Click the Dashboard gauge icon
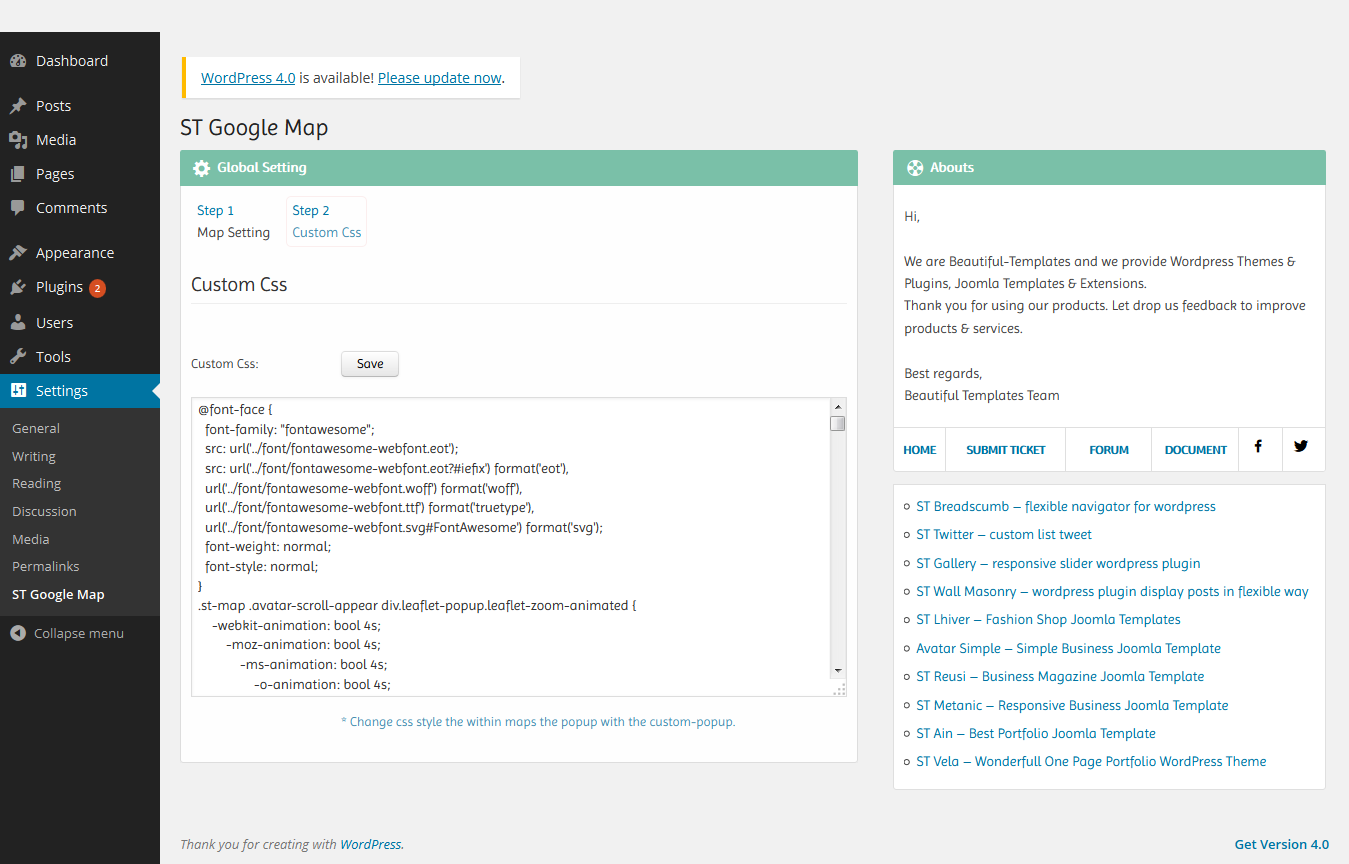This screenshot has height=864, width=1349. 18,61
